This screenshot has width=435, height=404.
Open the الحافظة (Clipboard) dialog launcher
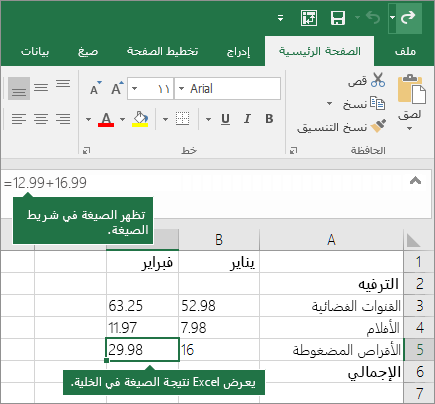coord(293,151)
